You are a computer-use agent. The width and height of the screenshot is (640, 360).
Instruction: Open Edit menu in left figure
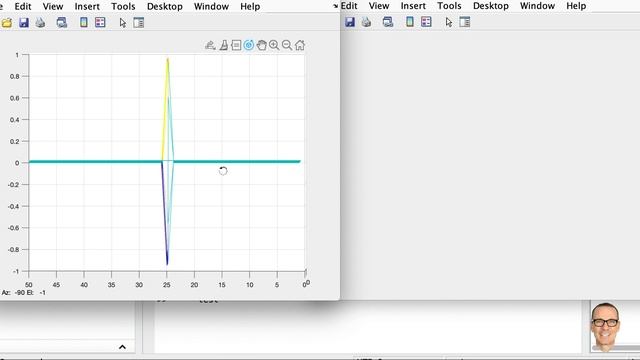(23, 7)
